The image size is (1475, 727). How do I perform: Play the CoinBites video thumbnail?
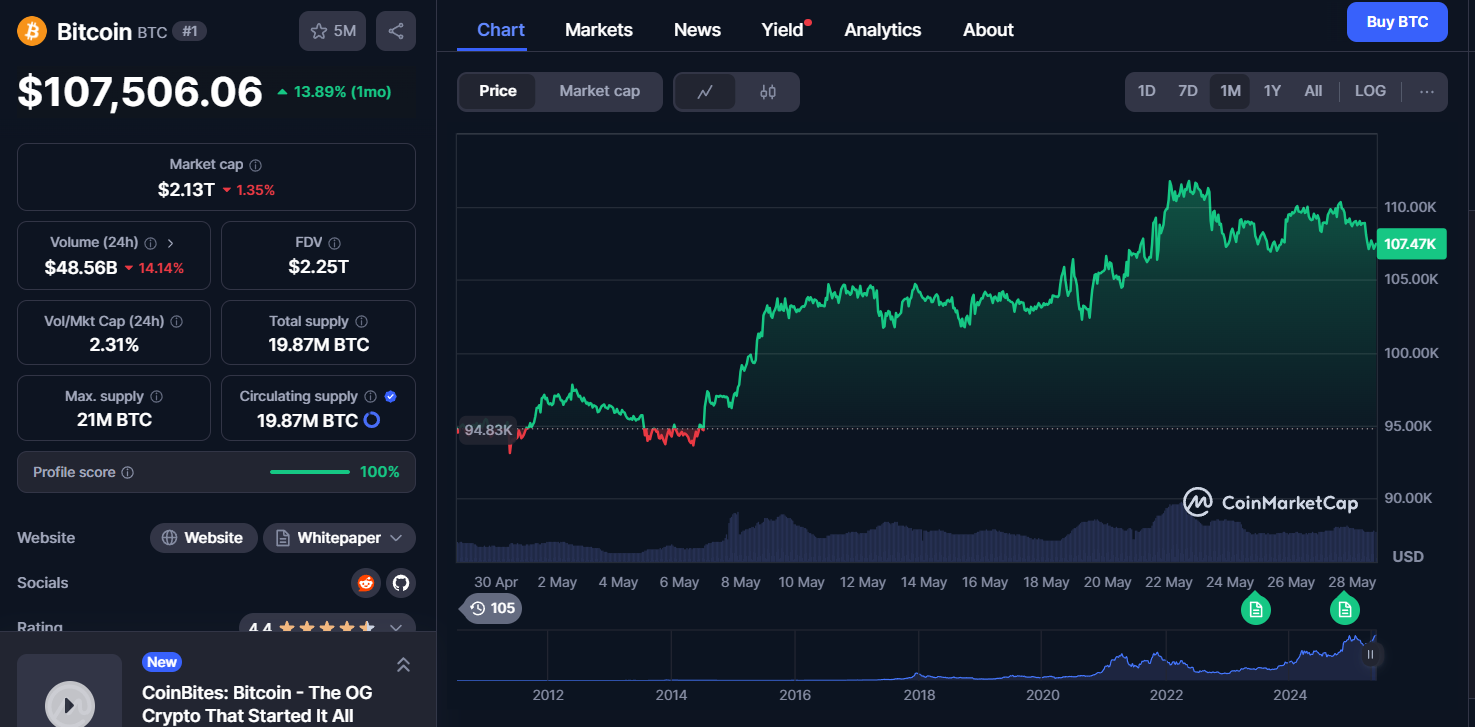69,704
